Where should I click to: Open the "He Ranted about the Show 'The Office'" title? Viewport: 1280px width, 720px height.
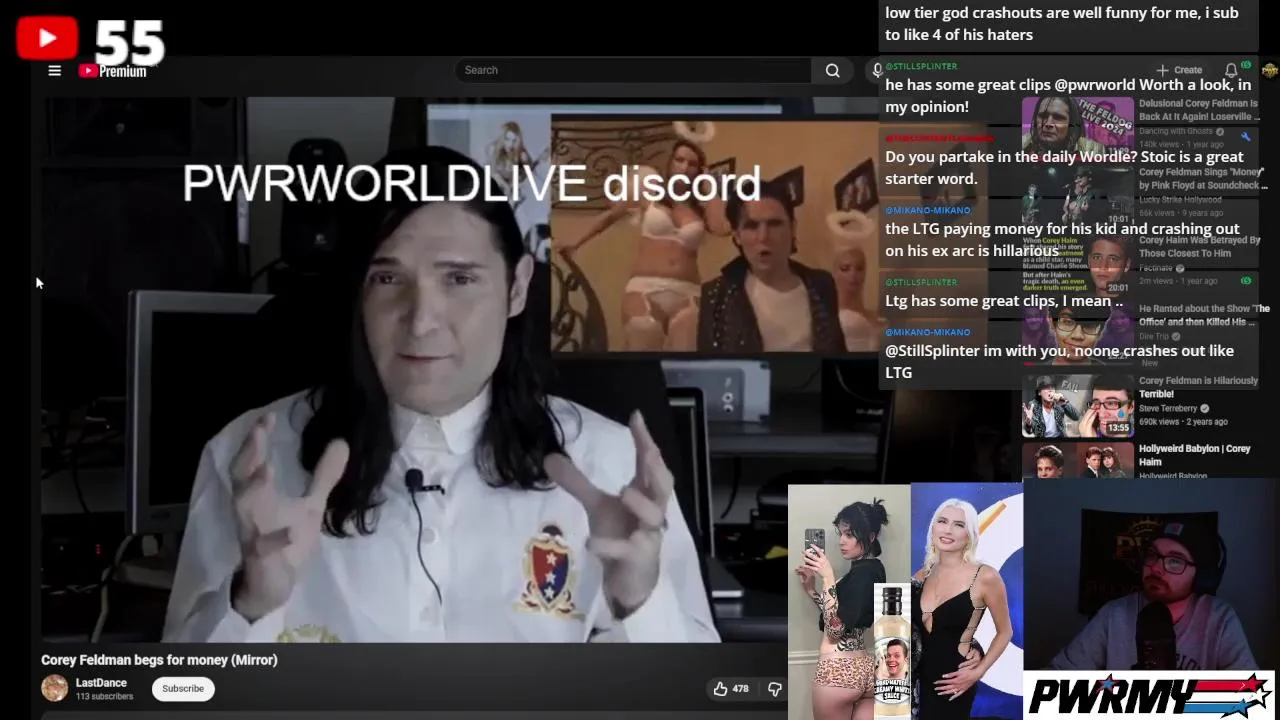(1204, 315)
